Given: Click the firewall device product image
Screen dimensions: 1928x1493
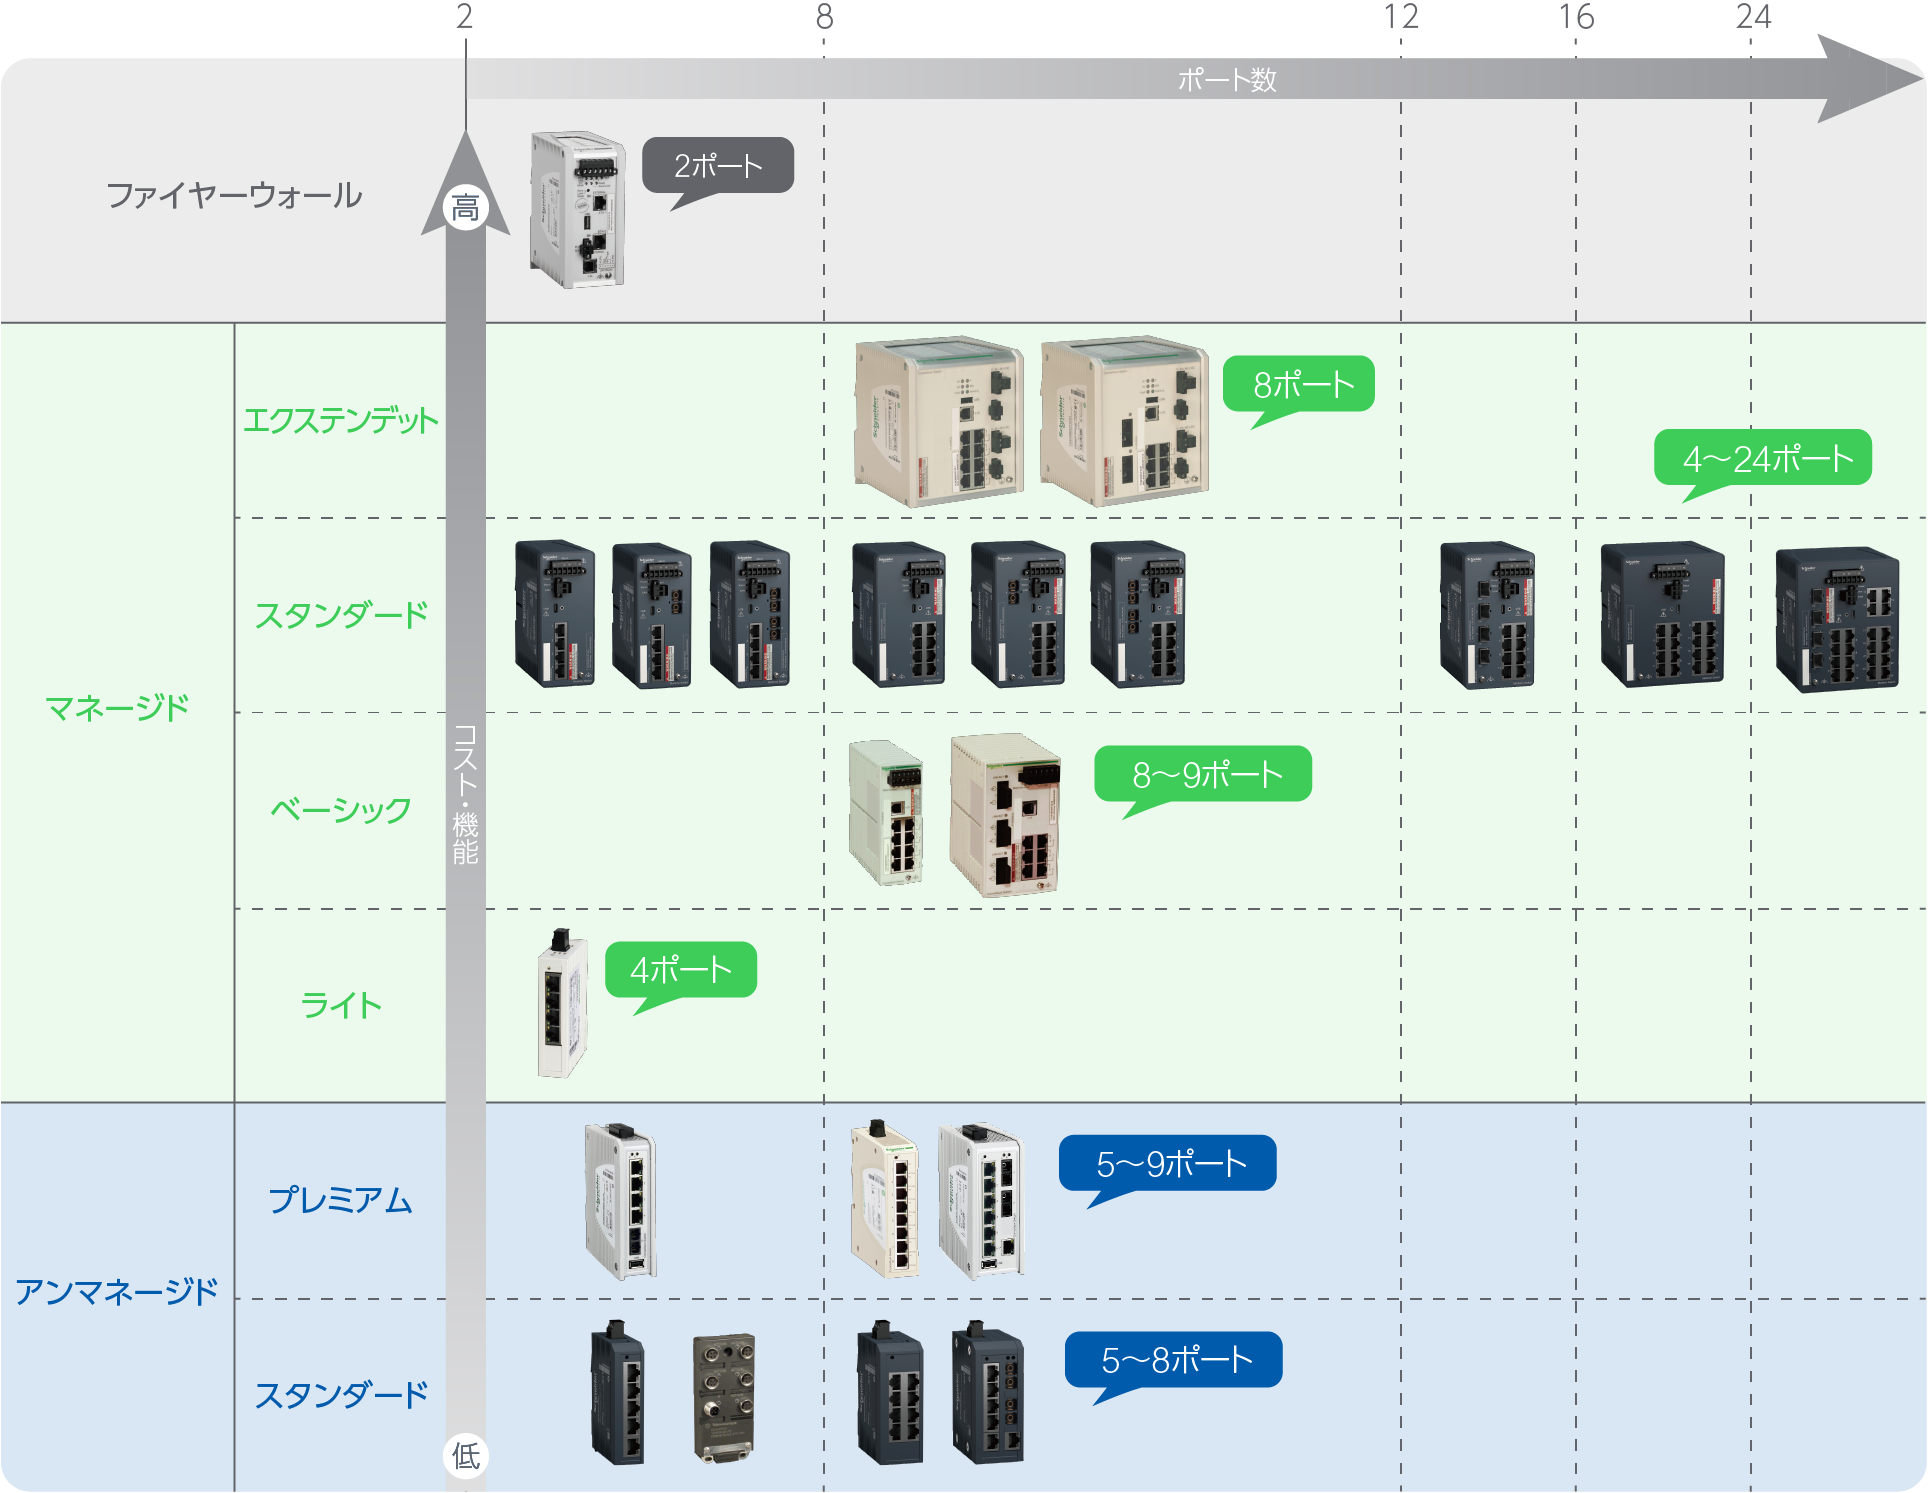Looking at the screenshot, I should (577, 210).
